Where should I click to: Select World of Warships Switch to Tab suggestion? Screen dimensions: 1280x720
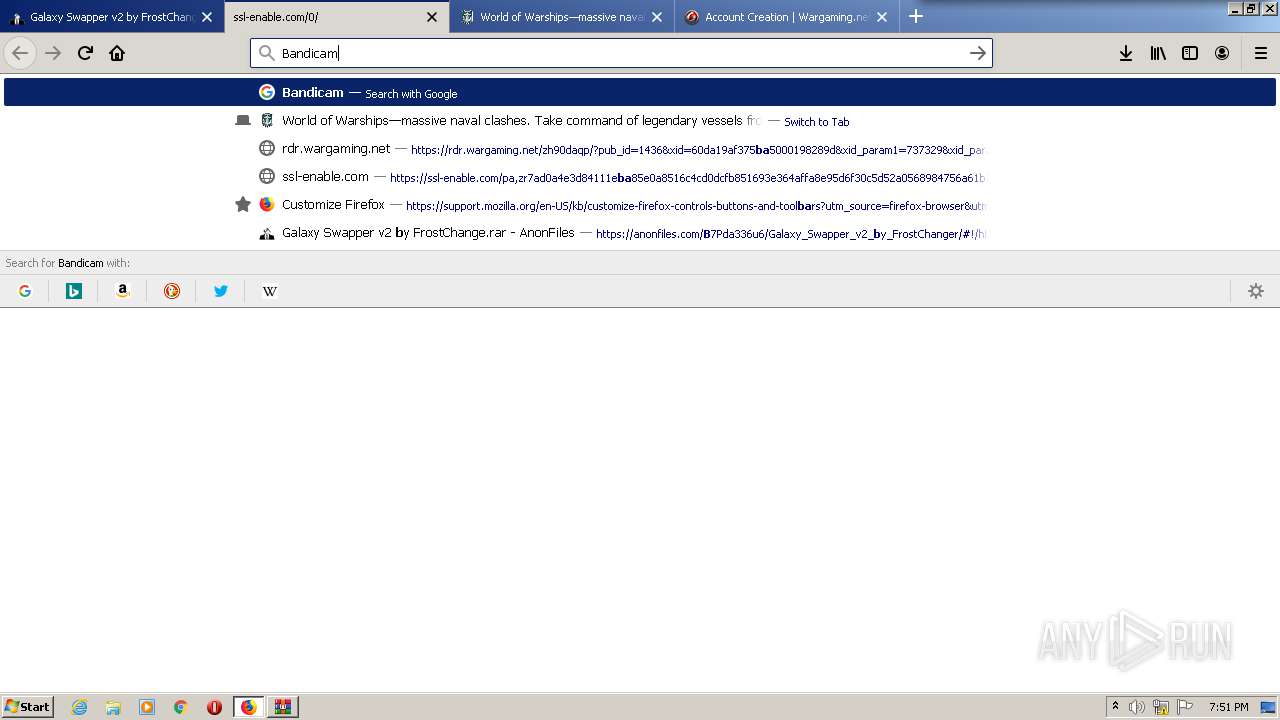point(640,120)
